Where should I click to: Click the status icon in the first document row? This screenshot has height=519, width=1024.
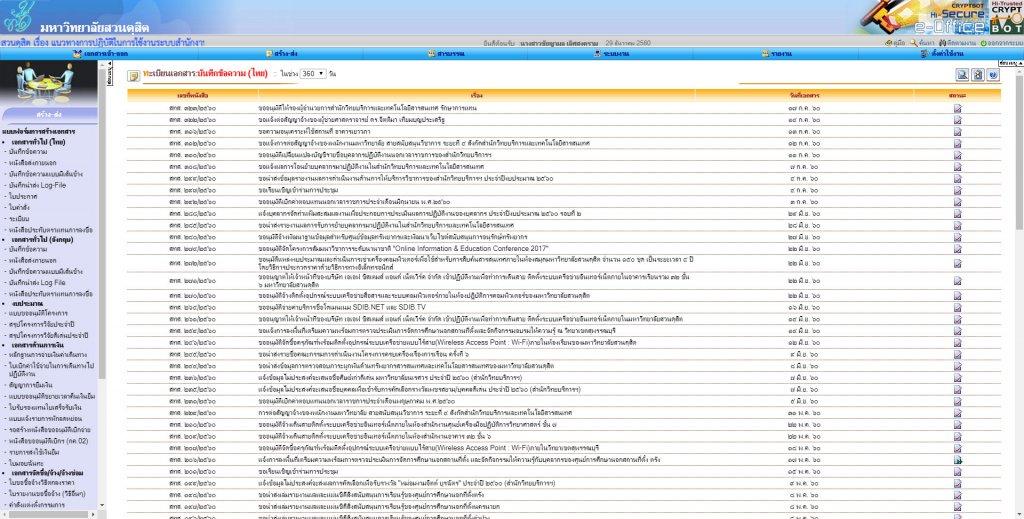point(957,106)
